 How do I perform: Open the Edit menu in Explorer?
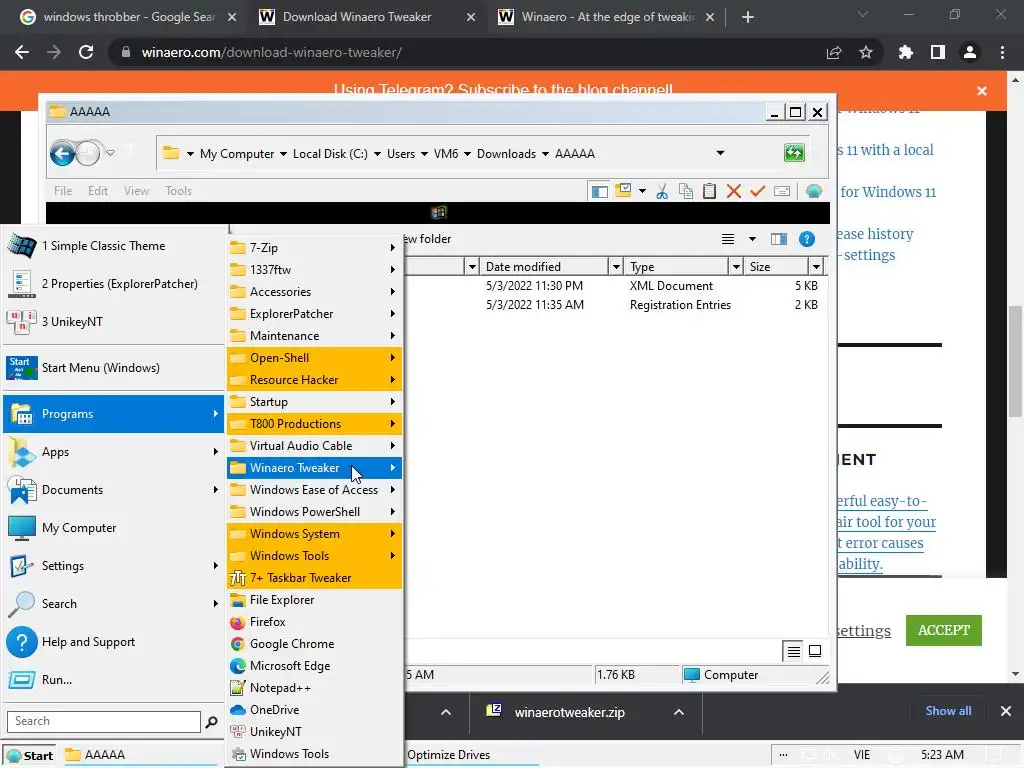coord(98,191)
